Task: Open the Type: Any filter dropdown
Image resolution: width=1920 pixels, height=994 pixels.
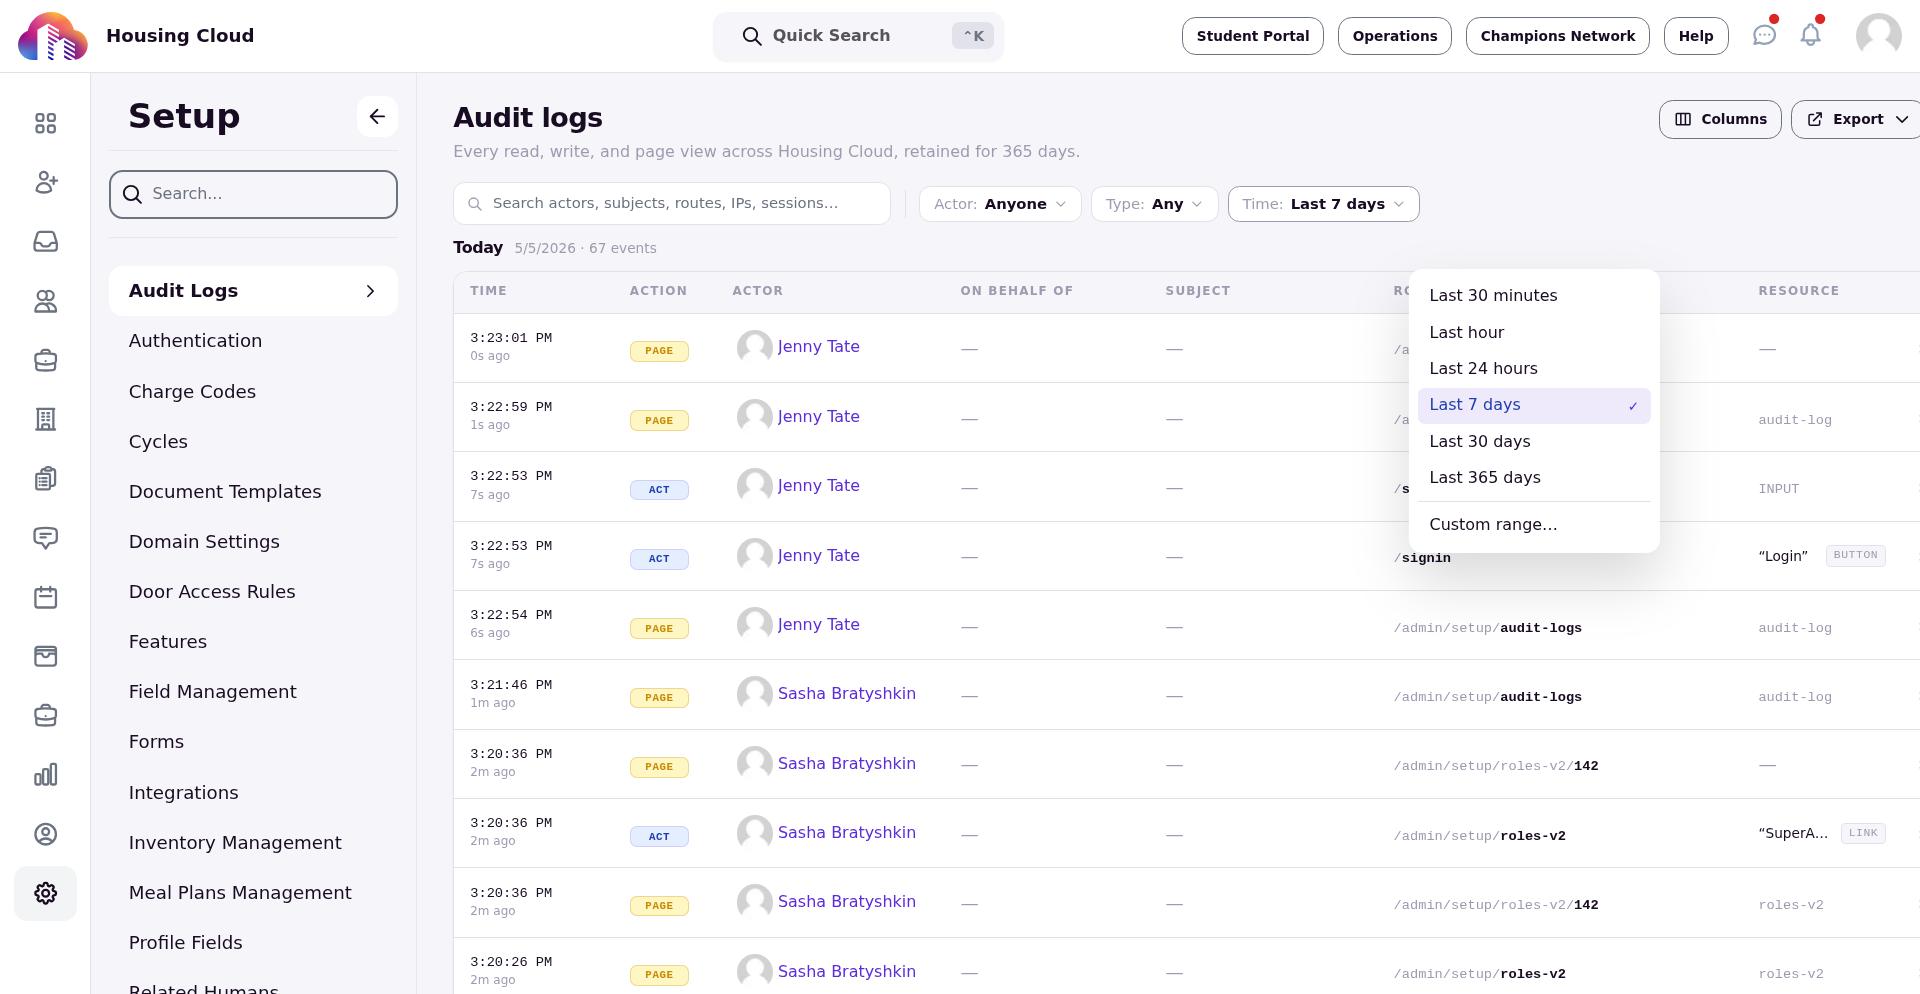Action: pyautogui.click(x=1154, y=204)
